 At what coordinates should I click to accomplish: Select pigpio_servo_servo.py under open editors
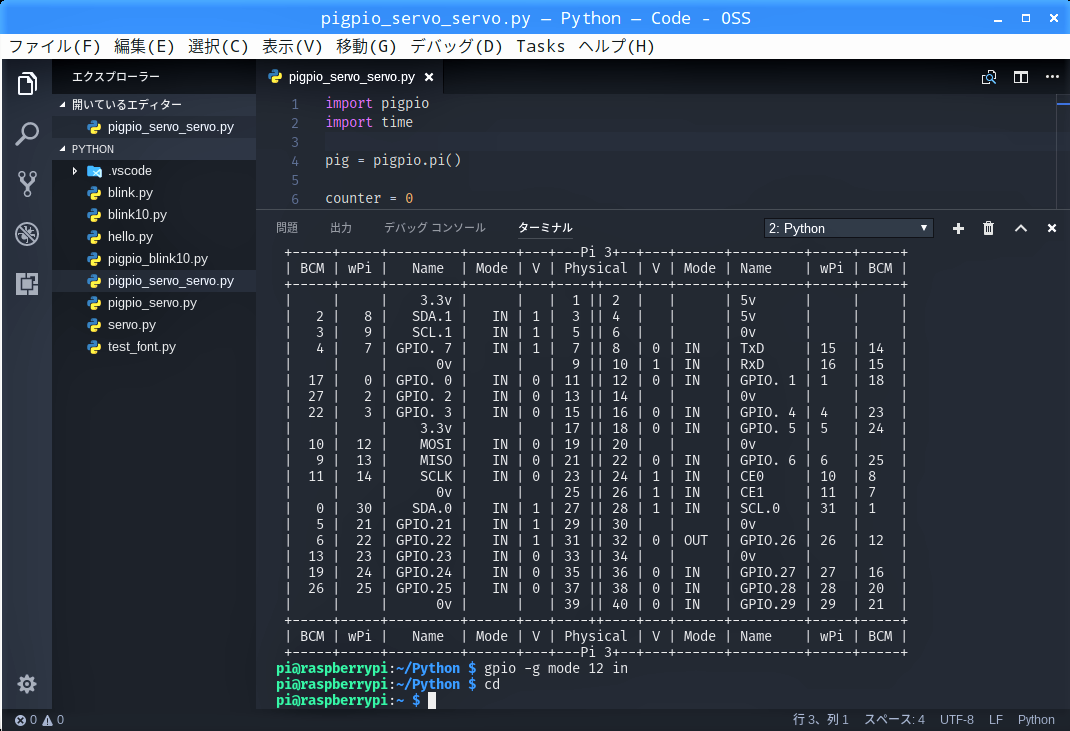154,127
